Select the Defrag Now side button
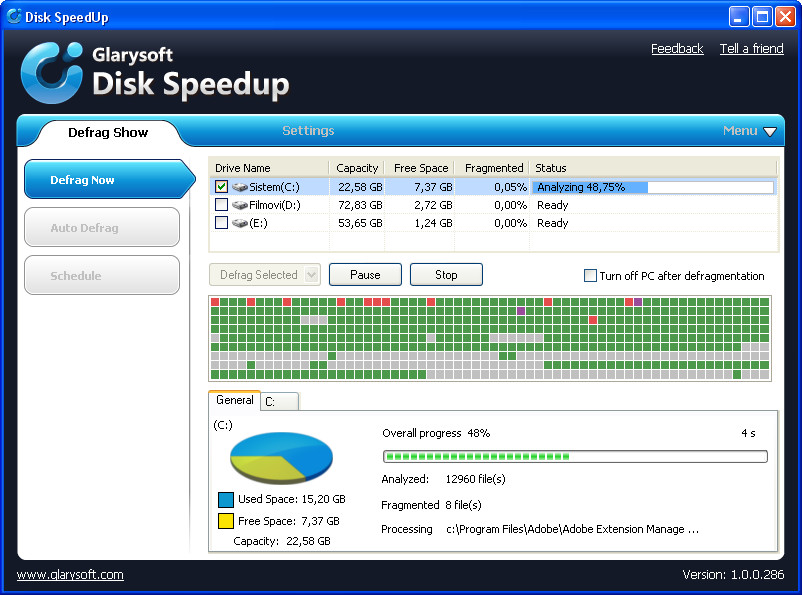 pyautogui.click(x=109, y=180)
